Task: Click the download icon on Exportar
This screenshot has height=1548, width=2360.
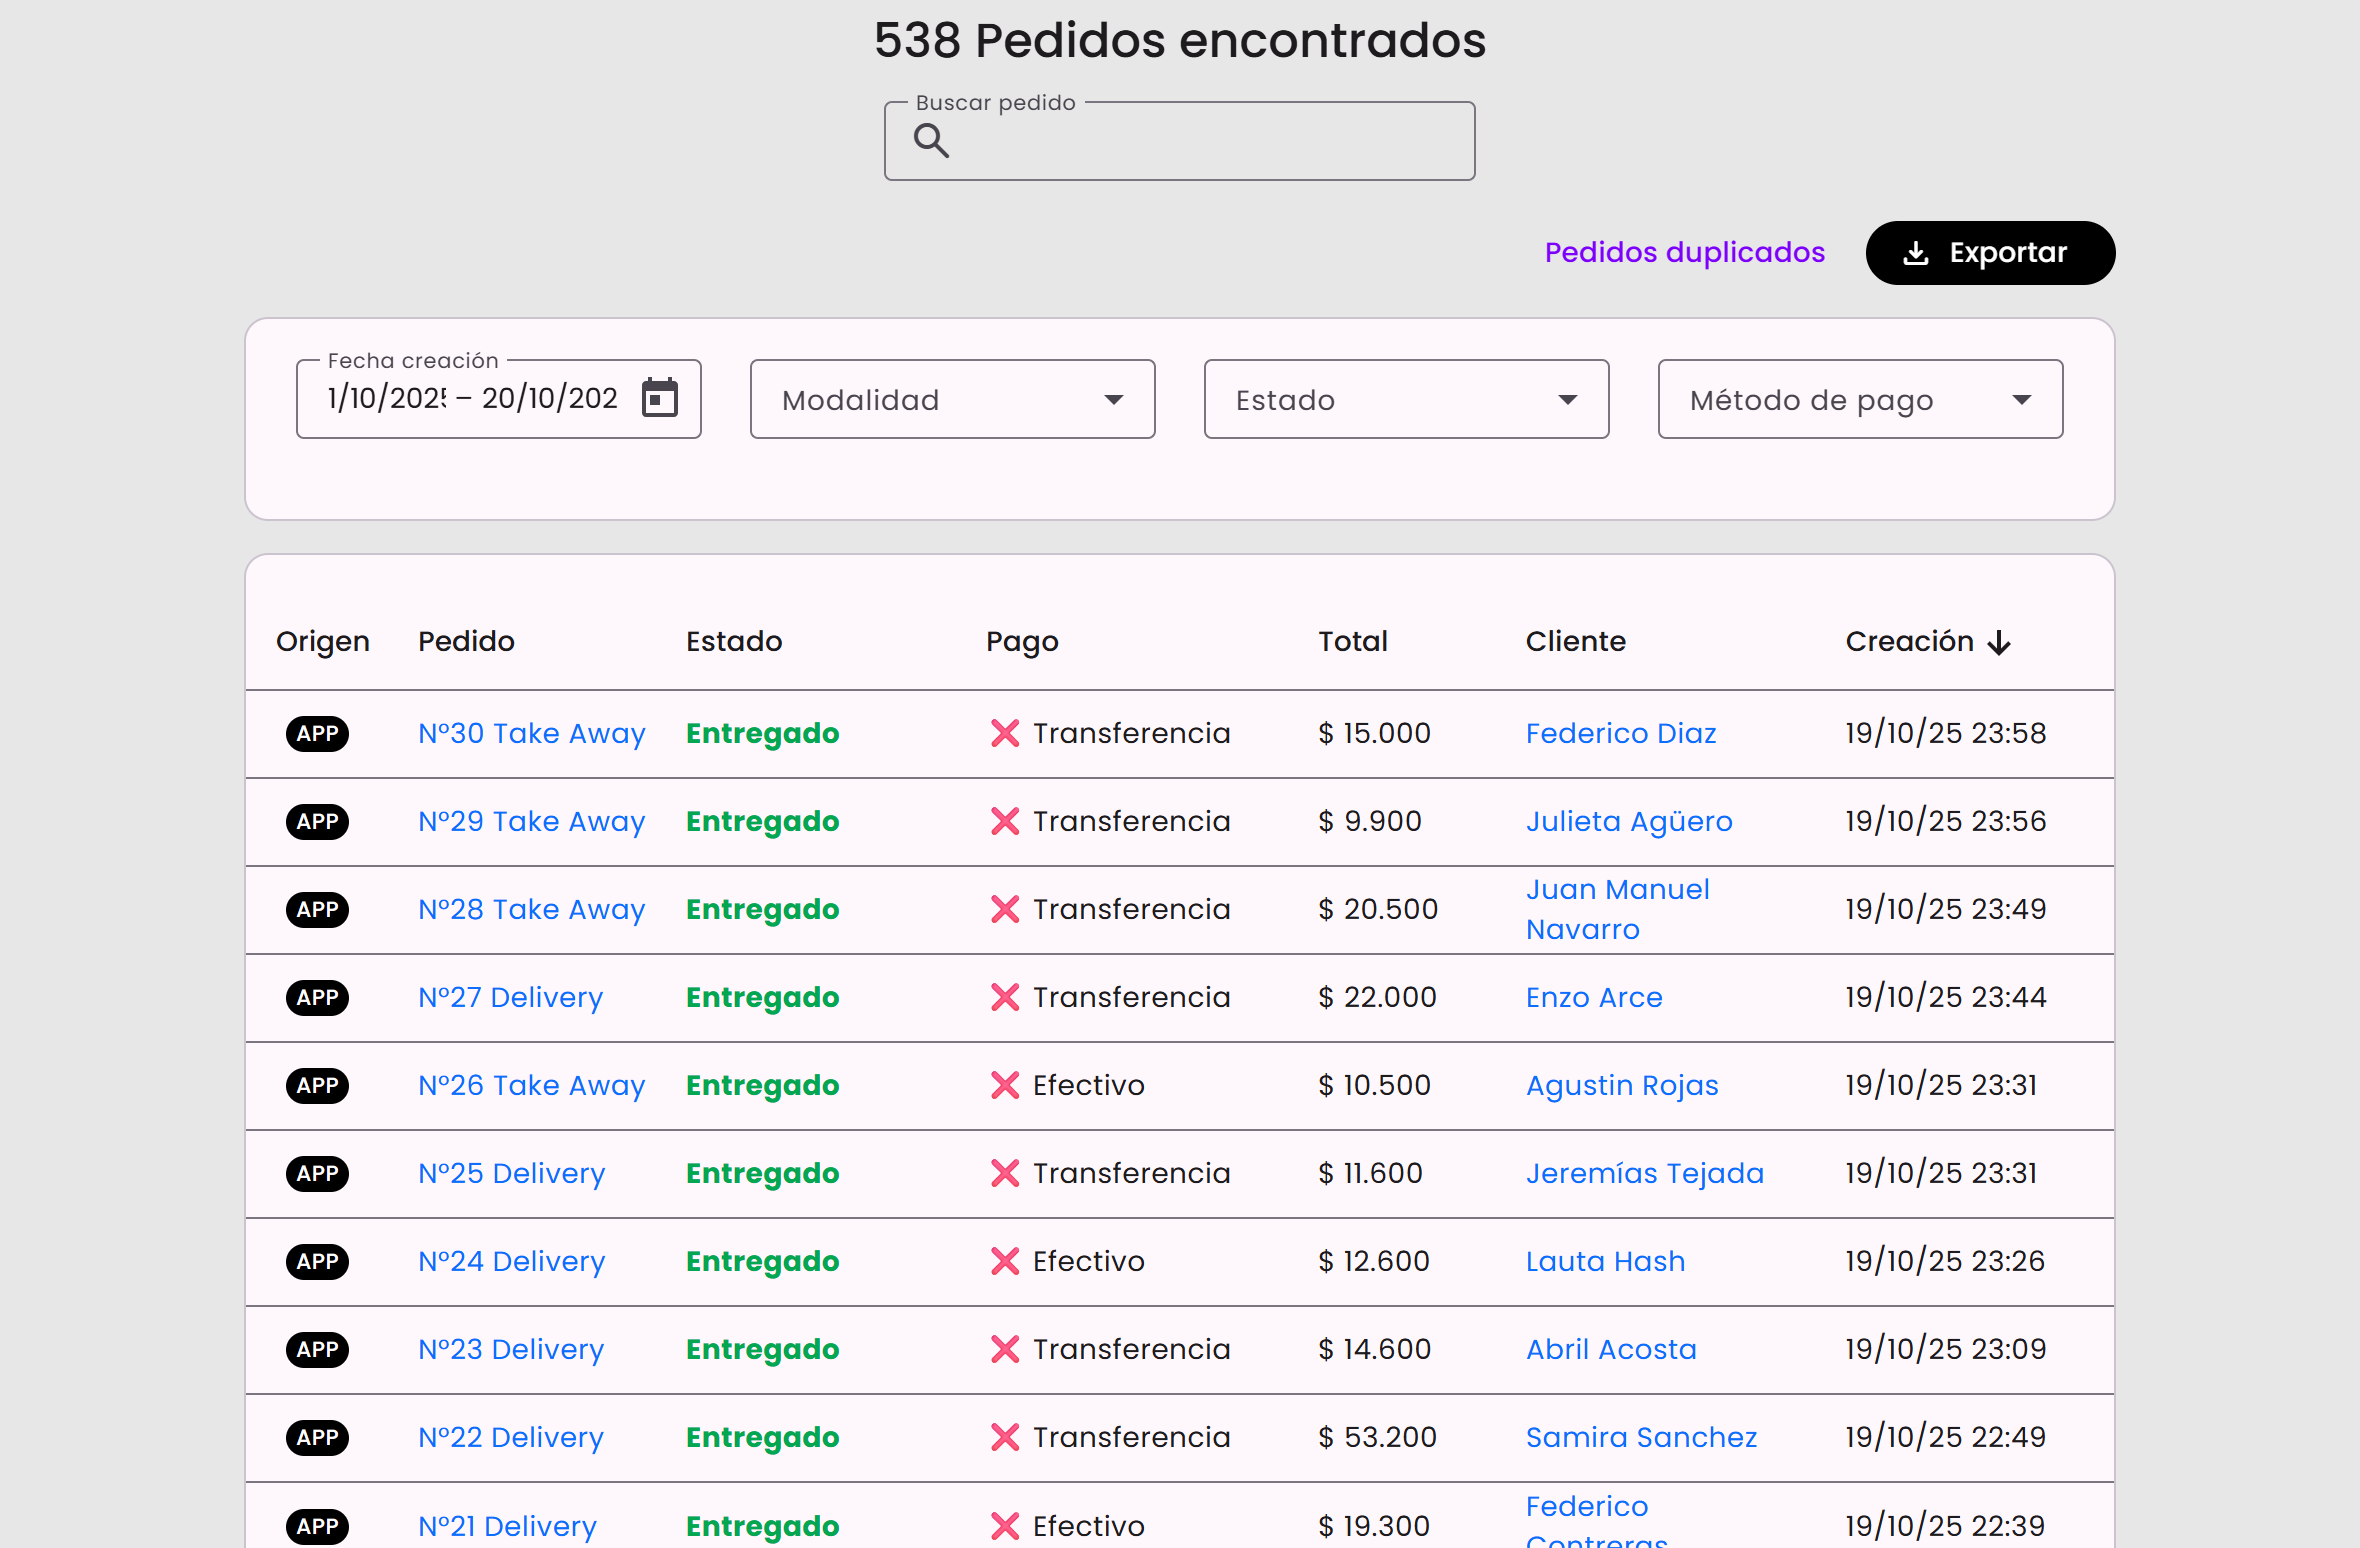Action: click(x=1915, y=253)
